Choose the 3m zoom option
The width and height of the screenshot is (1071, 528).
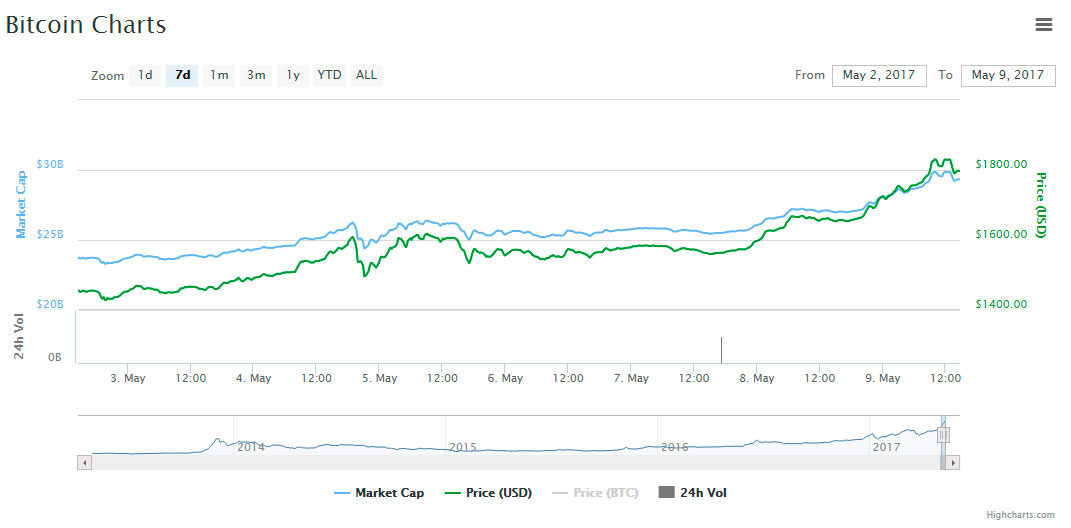coord(256,75)
